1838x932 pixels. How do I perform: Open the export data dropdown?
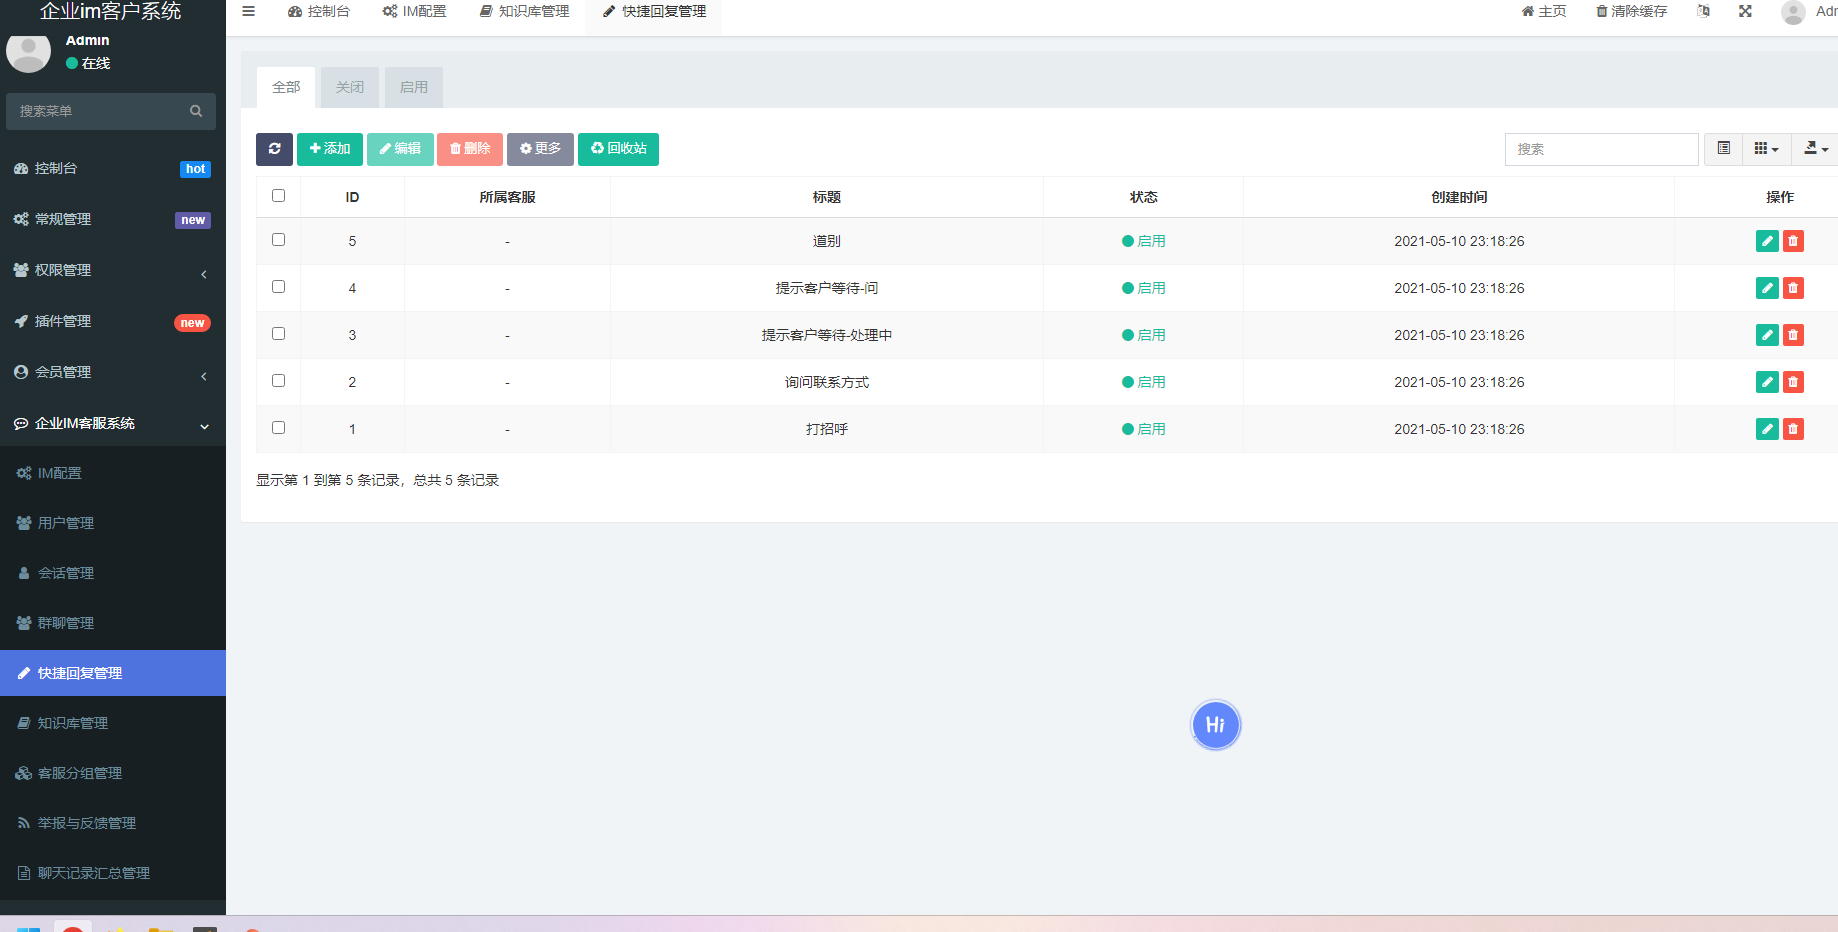[x=1815, y=149]
